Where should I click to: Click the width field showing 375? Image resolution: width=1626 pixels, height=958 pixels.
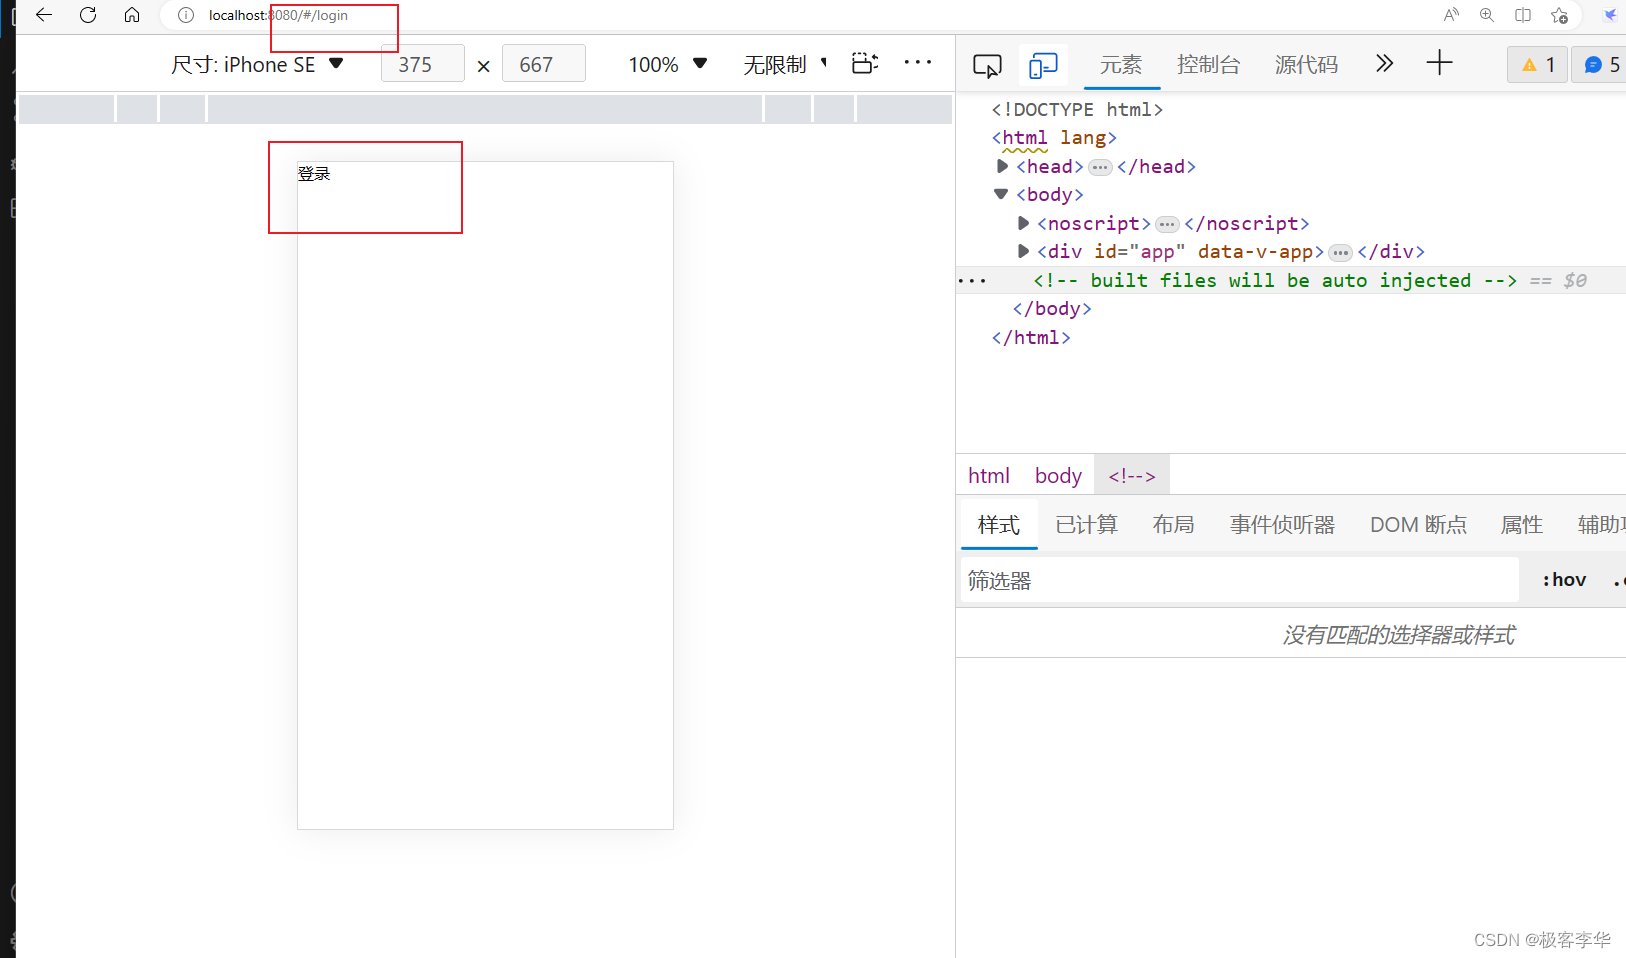[423, 64]
